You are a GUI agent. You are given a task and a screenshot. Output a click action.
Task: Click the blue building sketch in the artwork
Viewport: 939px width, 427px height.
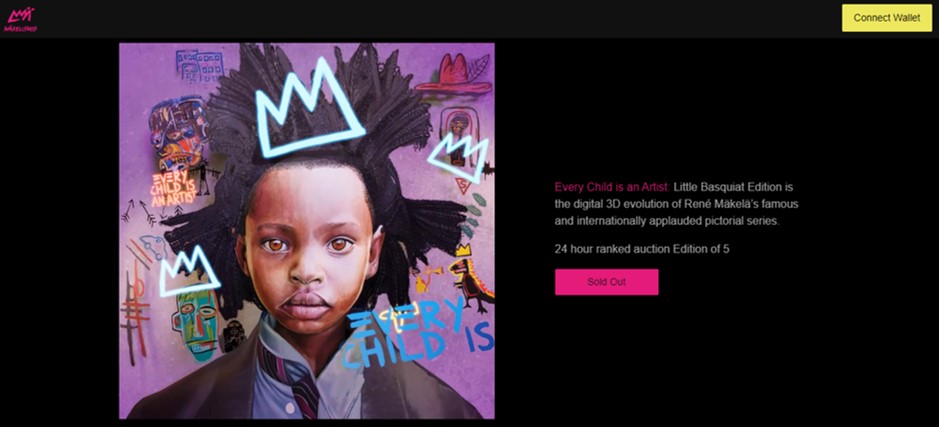click(x=199, y=66)
